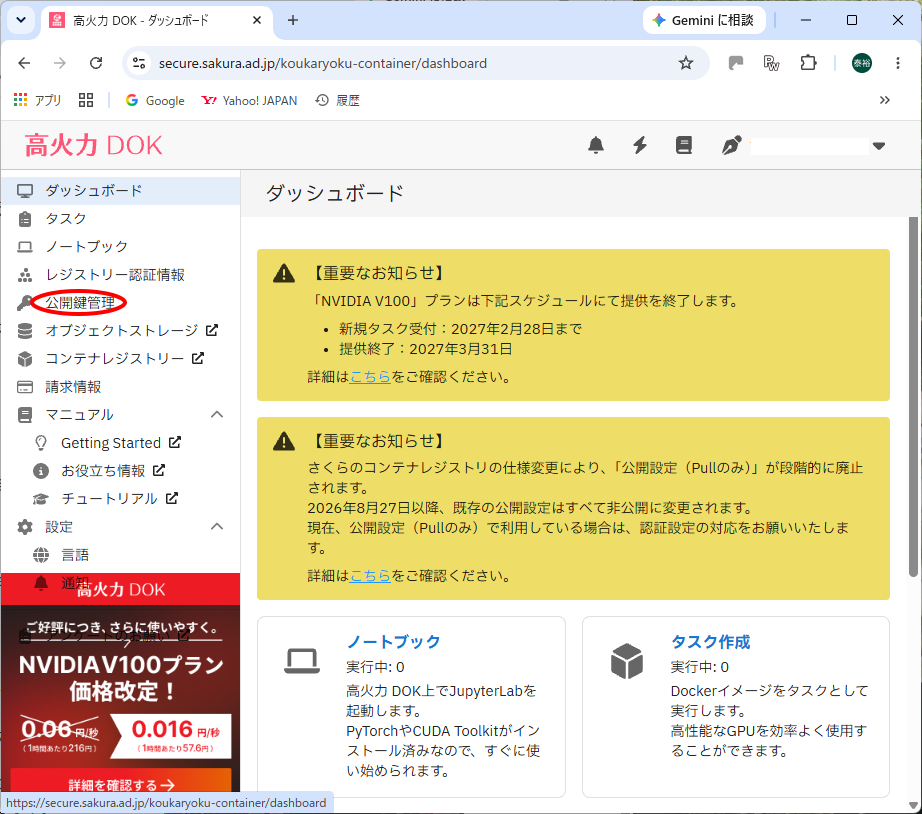Click the clipboard icon beside タスク

25,219
